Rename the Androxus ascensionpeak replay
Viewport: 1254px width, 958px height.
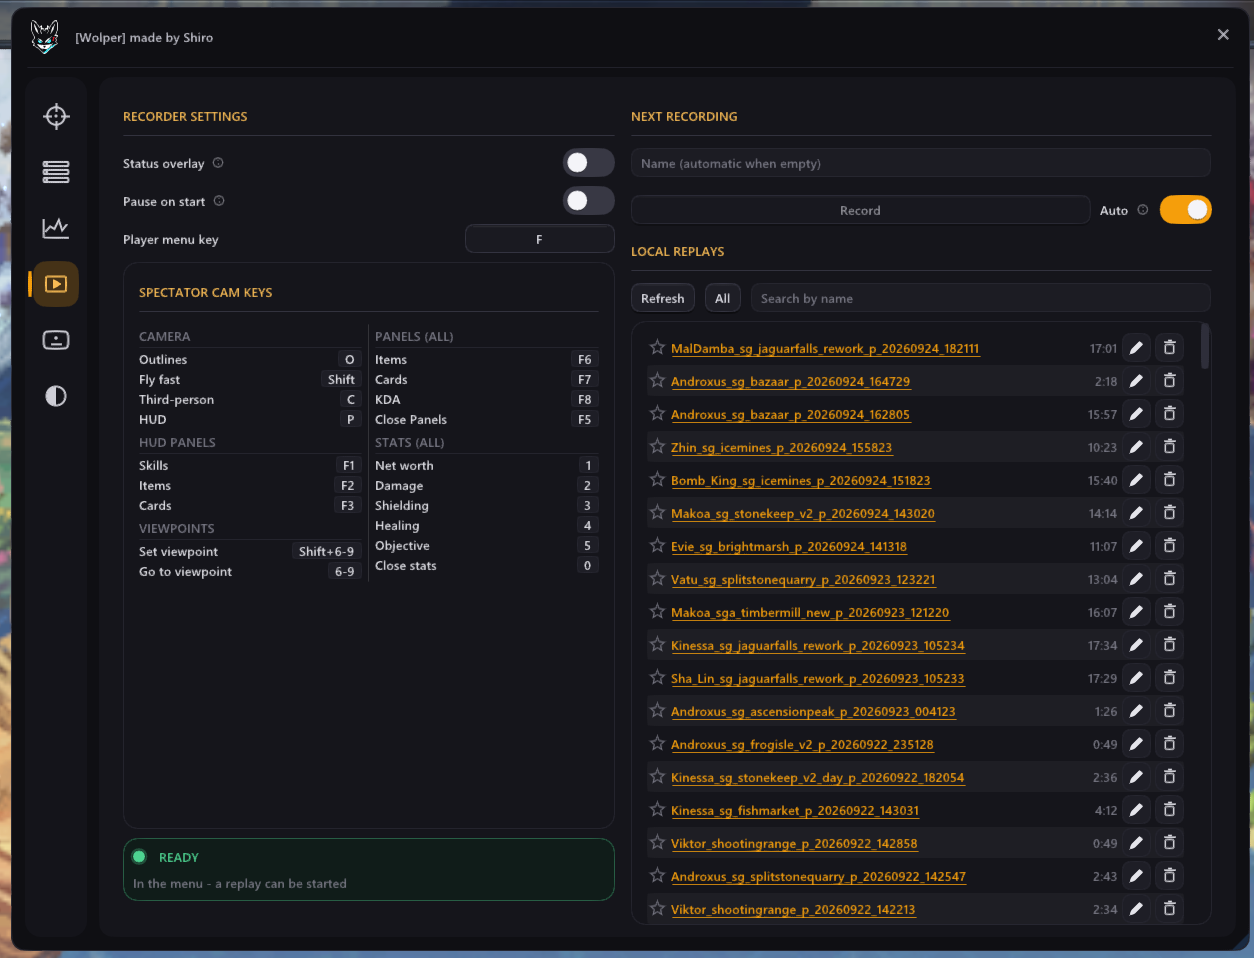[x=1136, y=711]
